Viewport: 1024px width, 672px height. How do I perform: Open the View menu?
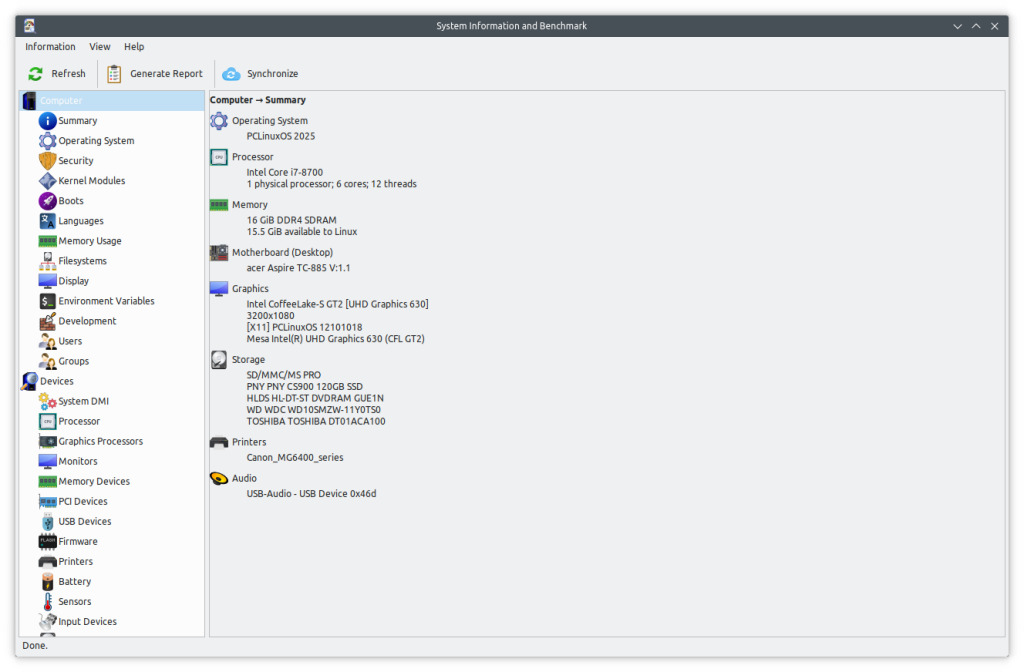point(100,47)
